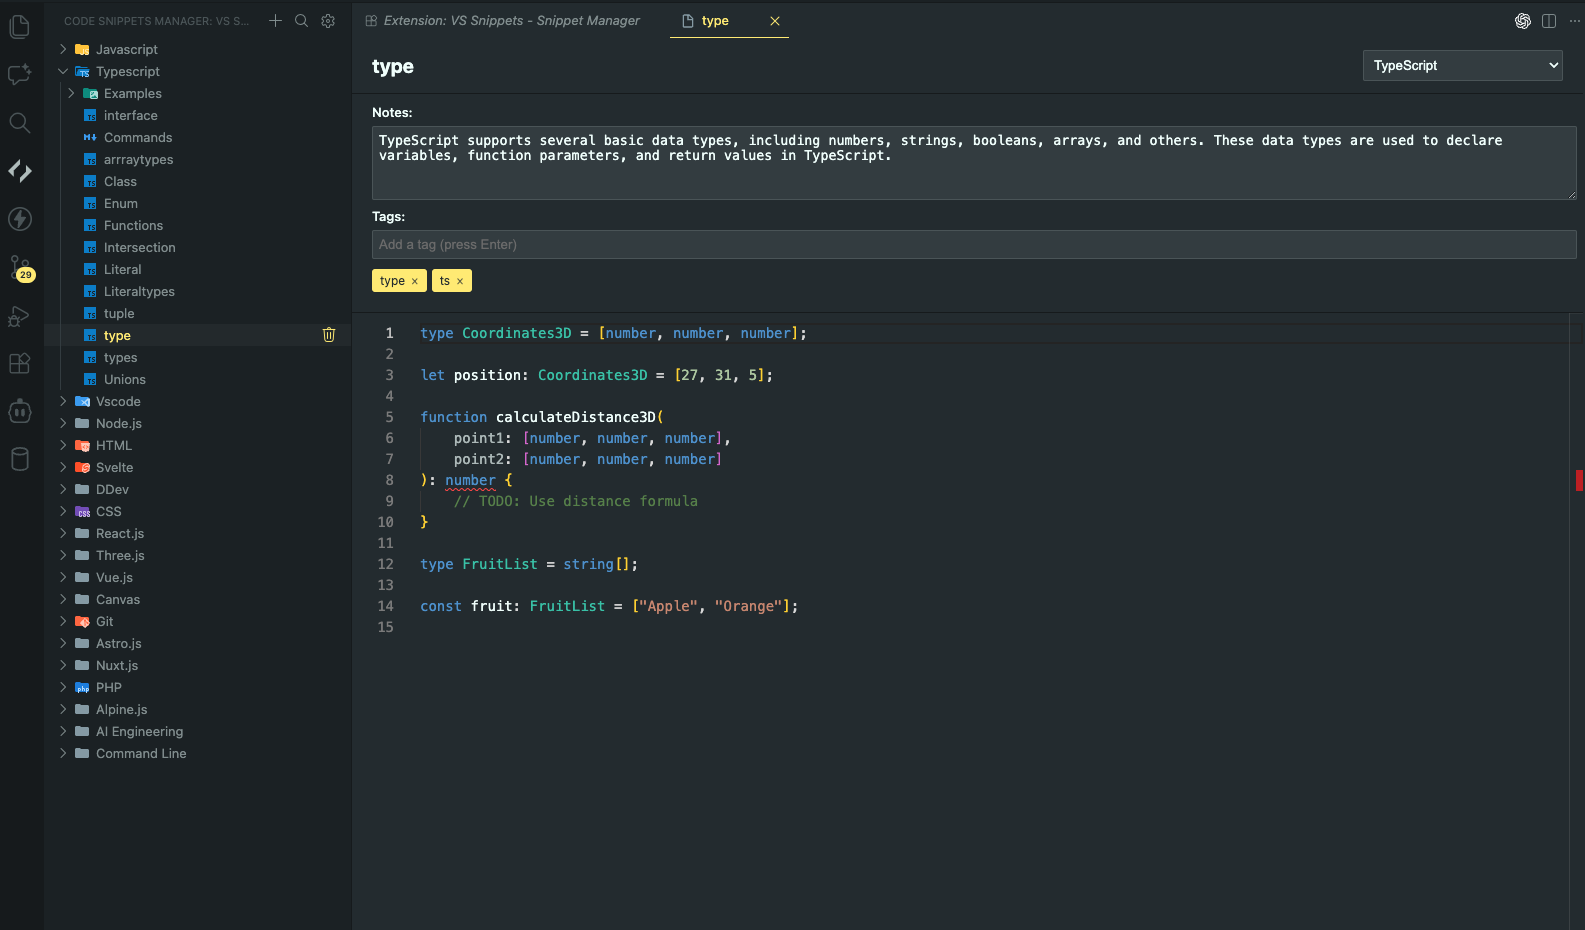Open the Extensions view

(x=20, y=363)
